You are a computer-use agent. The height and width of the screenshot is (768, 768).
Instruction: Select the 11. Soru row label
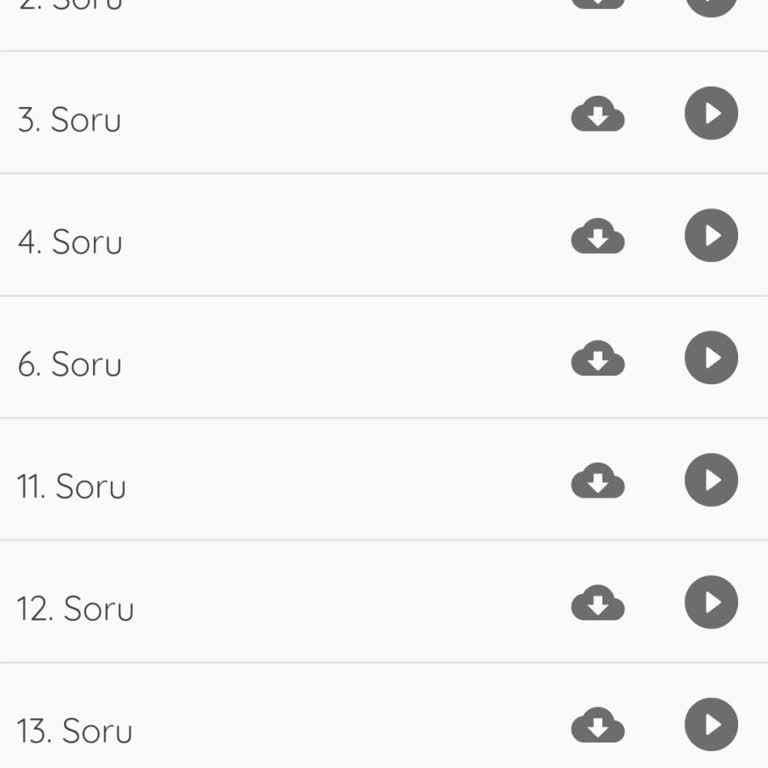click(72, 486)
